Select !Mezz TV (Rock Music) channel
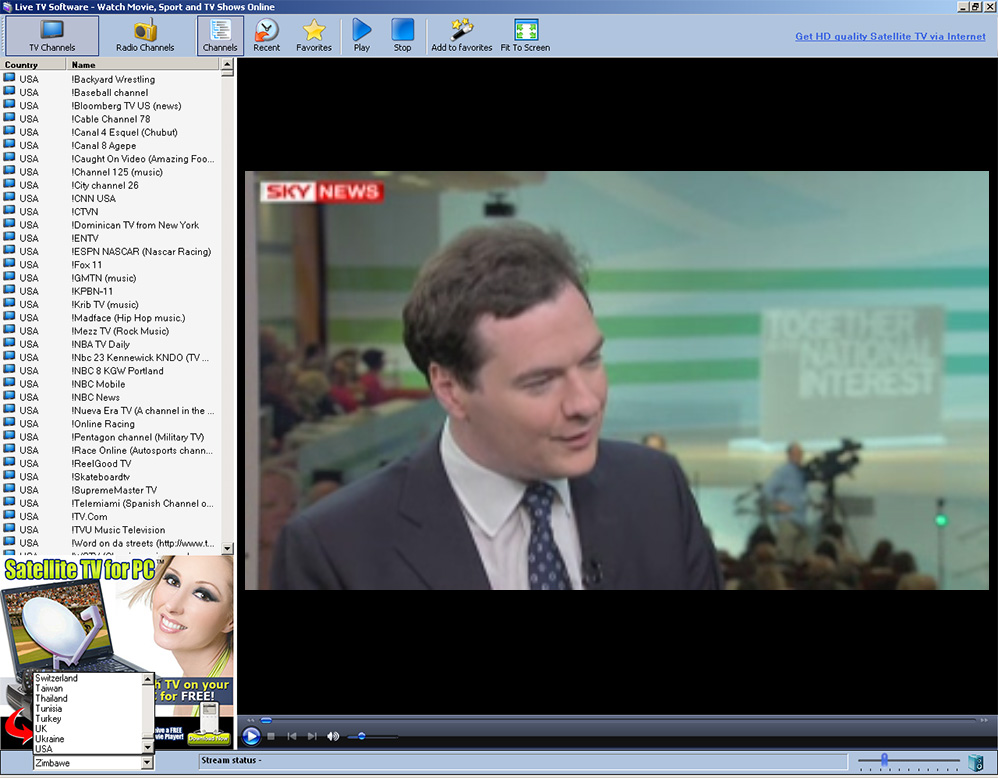 120,331
